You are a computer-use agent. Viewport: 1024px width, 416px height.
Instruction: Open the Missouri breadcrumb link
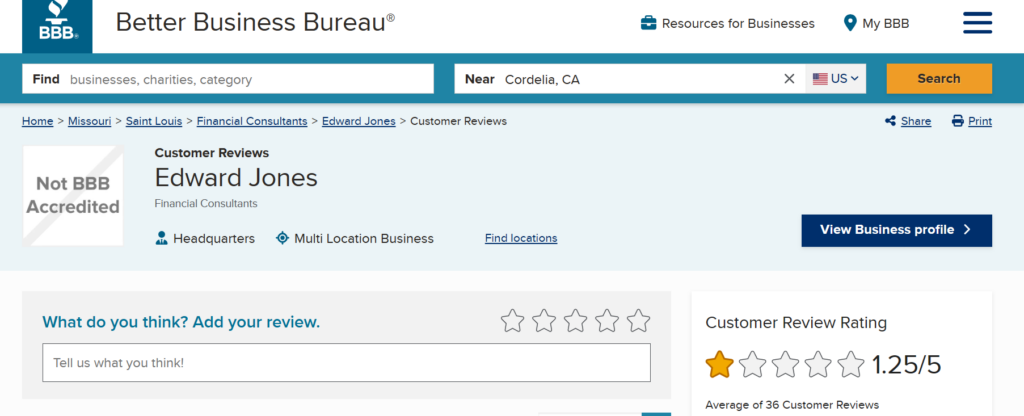tap(89, 121)
